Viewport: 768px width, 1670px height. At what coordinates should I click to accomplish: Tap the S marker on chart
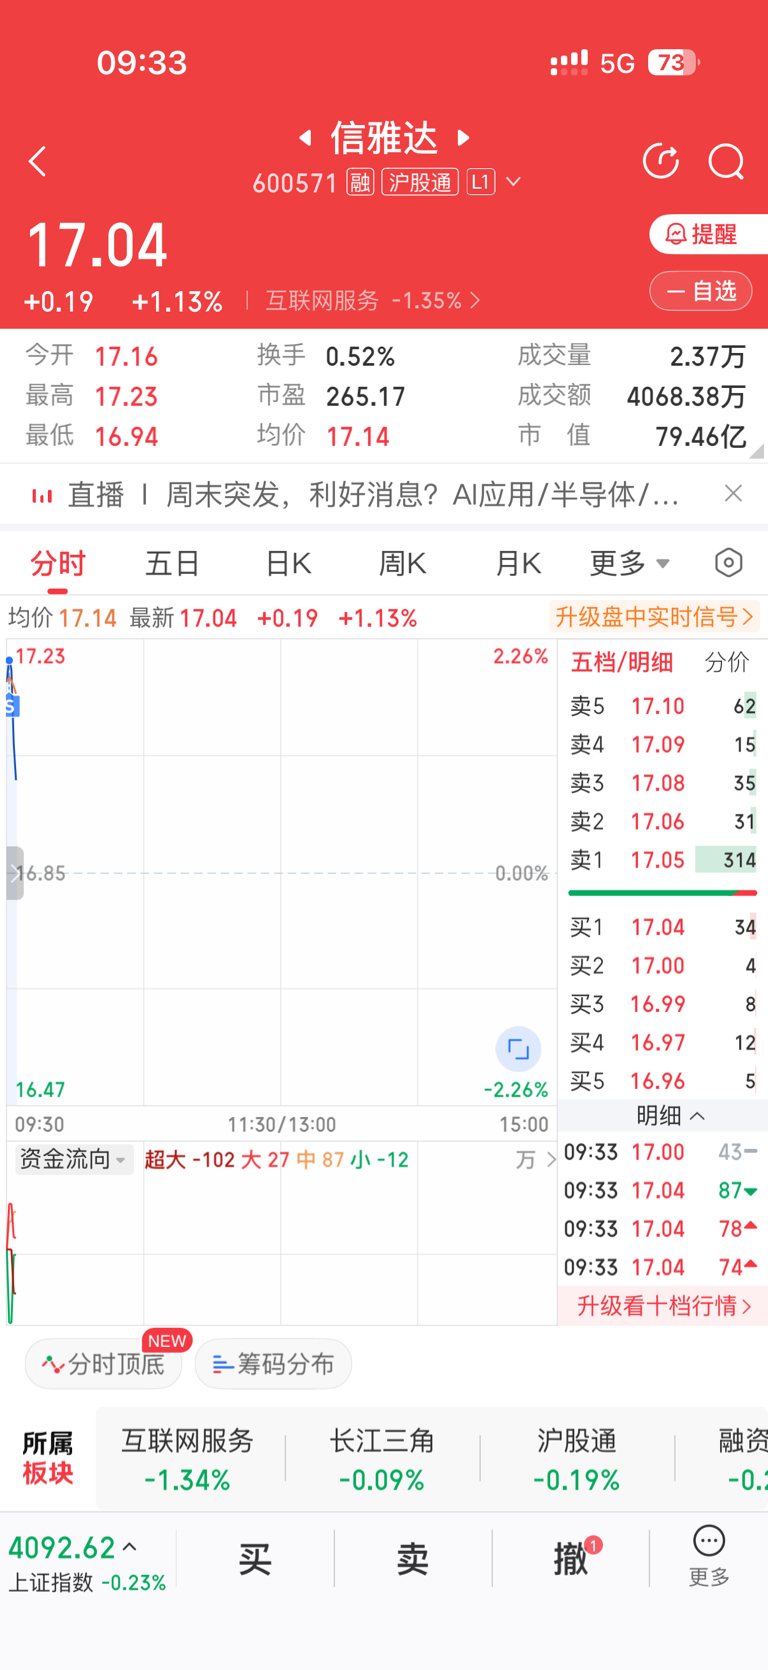pyautogui.click(x=11, y=706)
